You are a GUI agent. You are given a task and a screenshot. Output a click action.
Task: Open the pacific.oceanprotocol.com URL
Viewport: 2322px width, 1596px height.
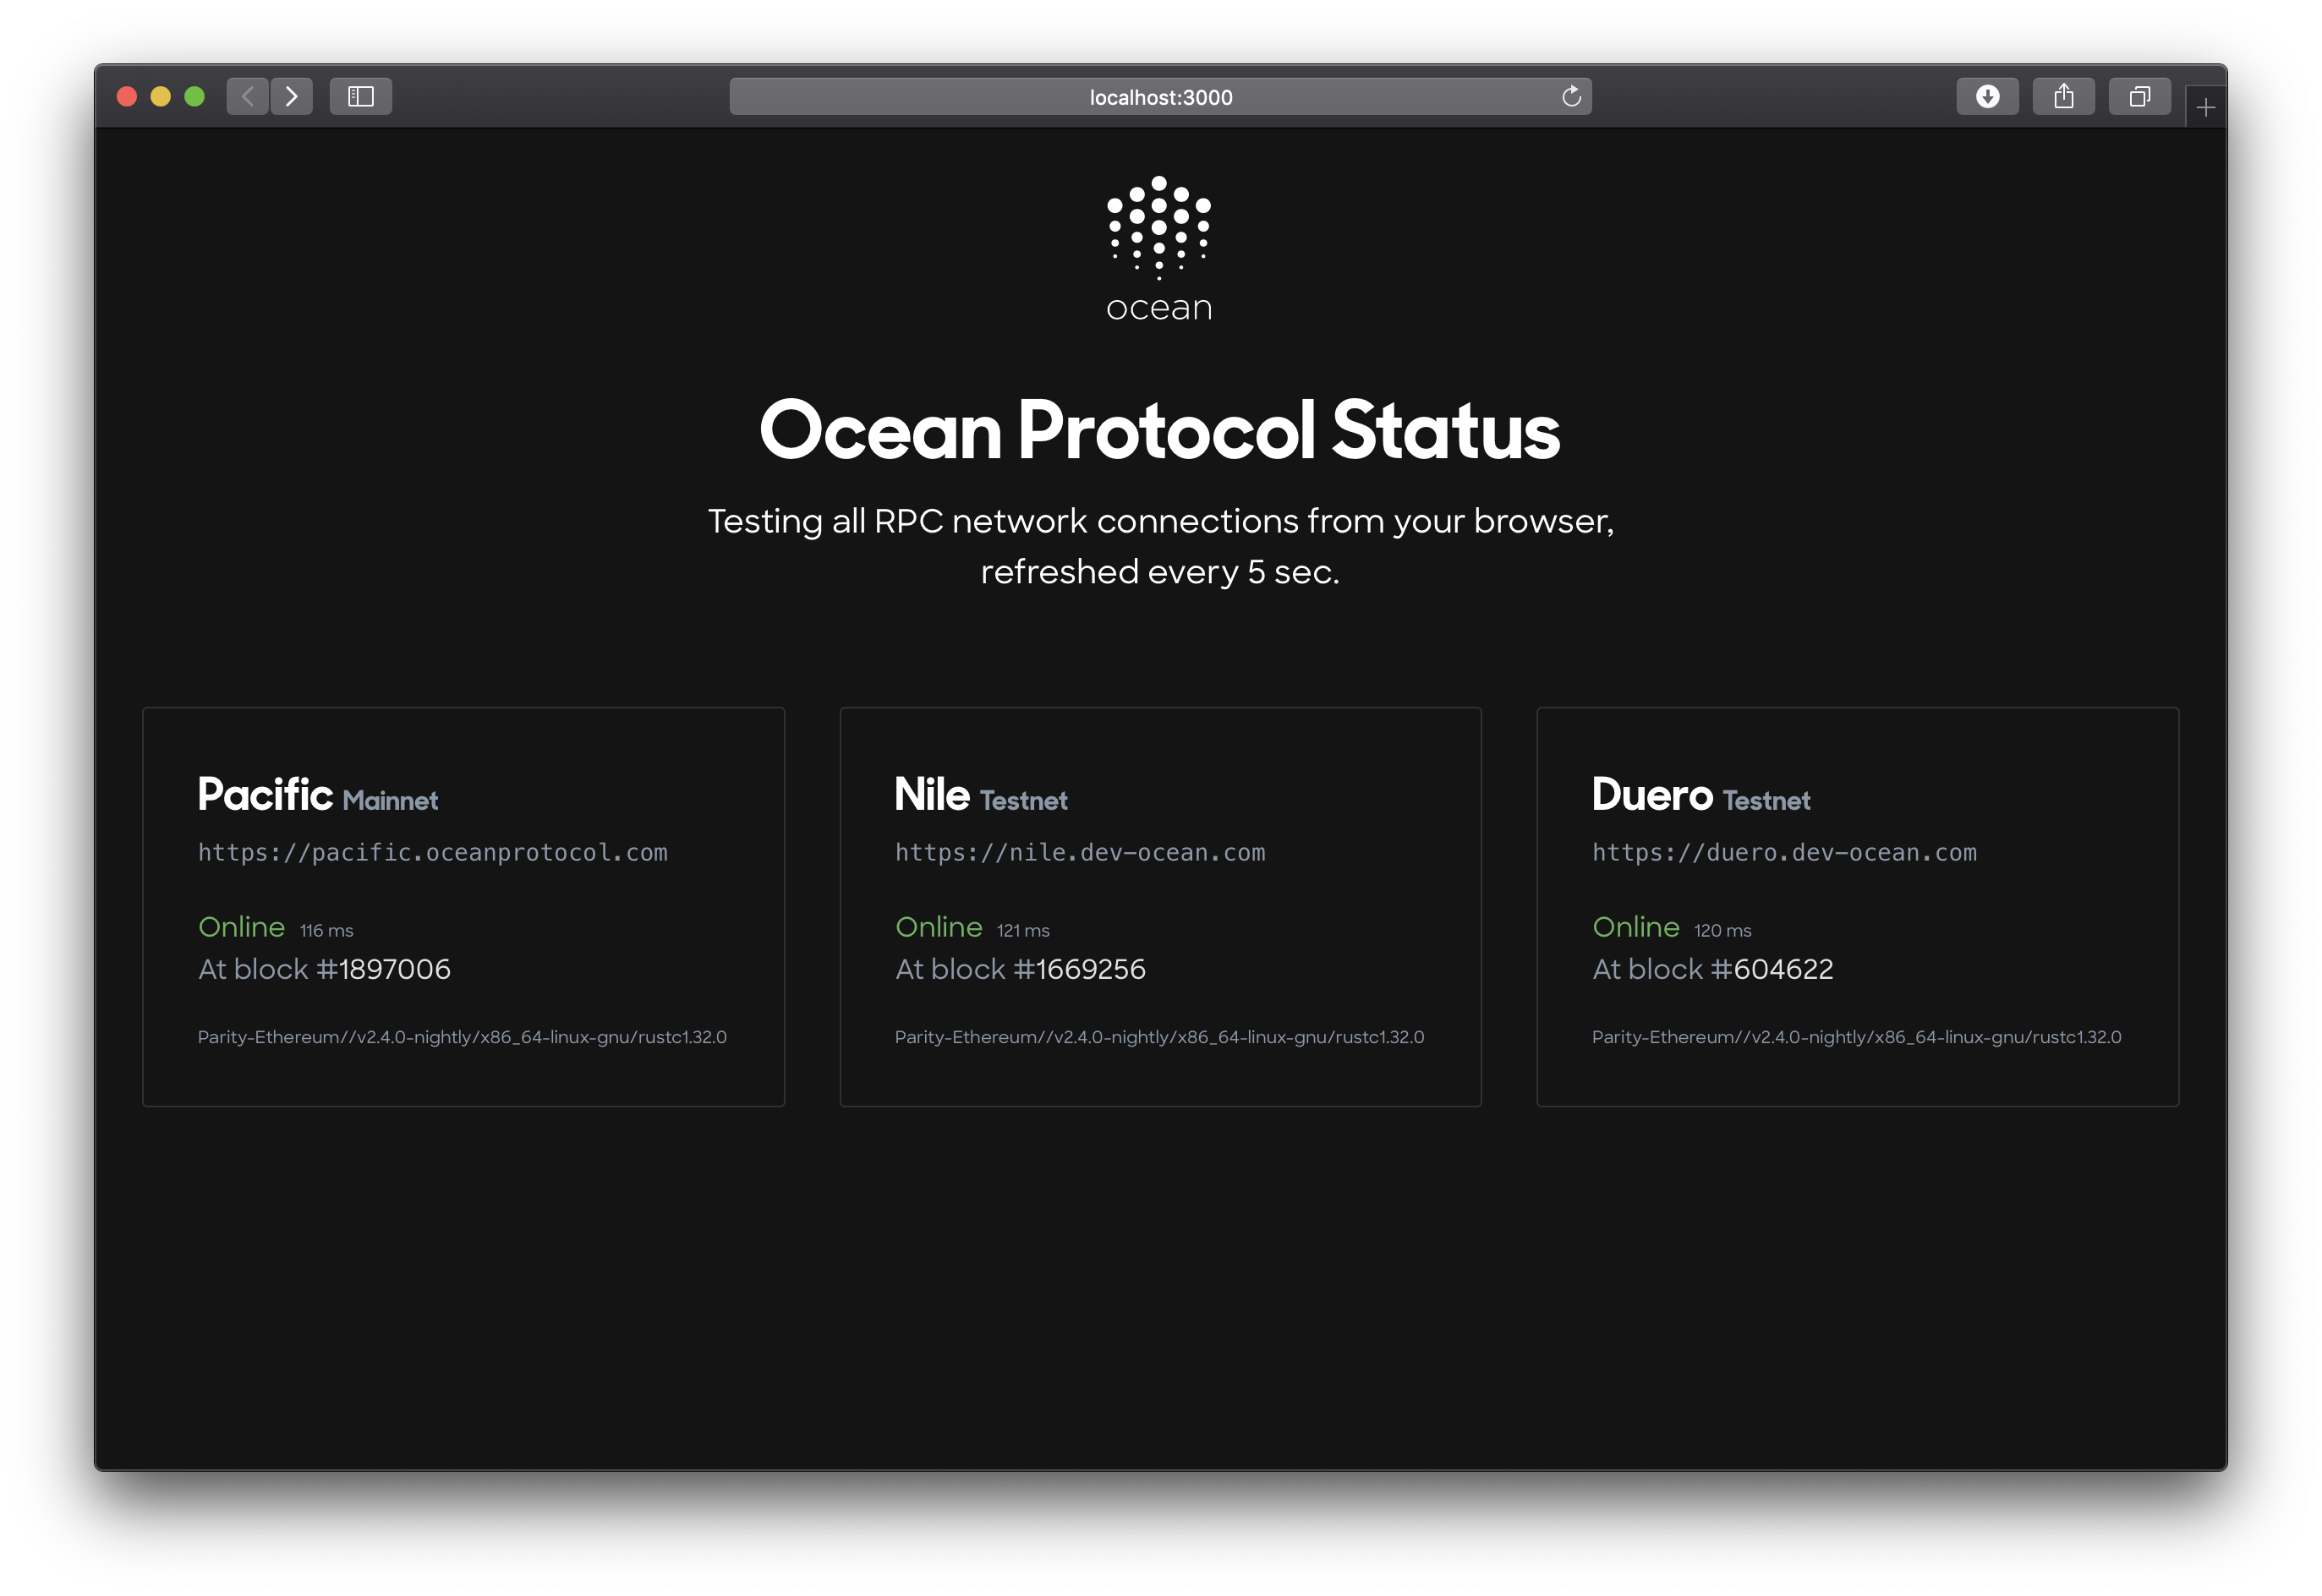(x=432, y=852)
